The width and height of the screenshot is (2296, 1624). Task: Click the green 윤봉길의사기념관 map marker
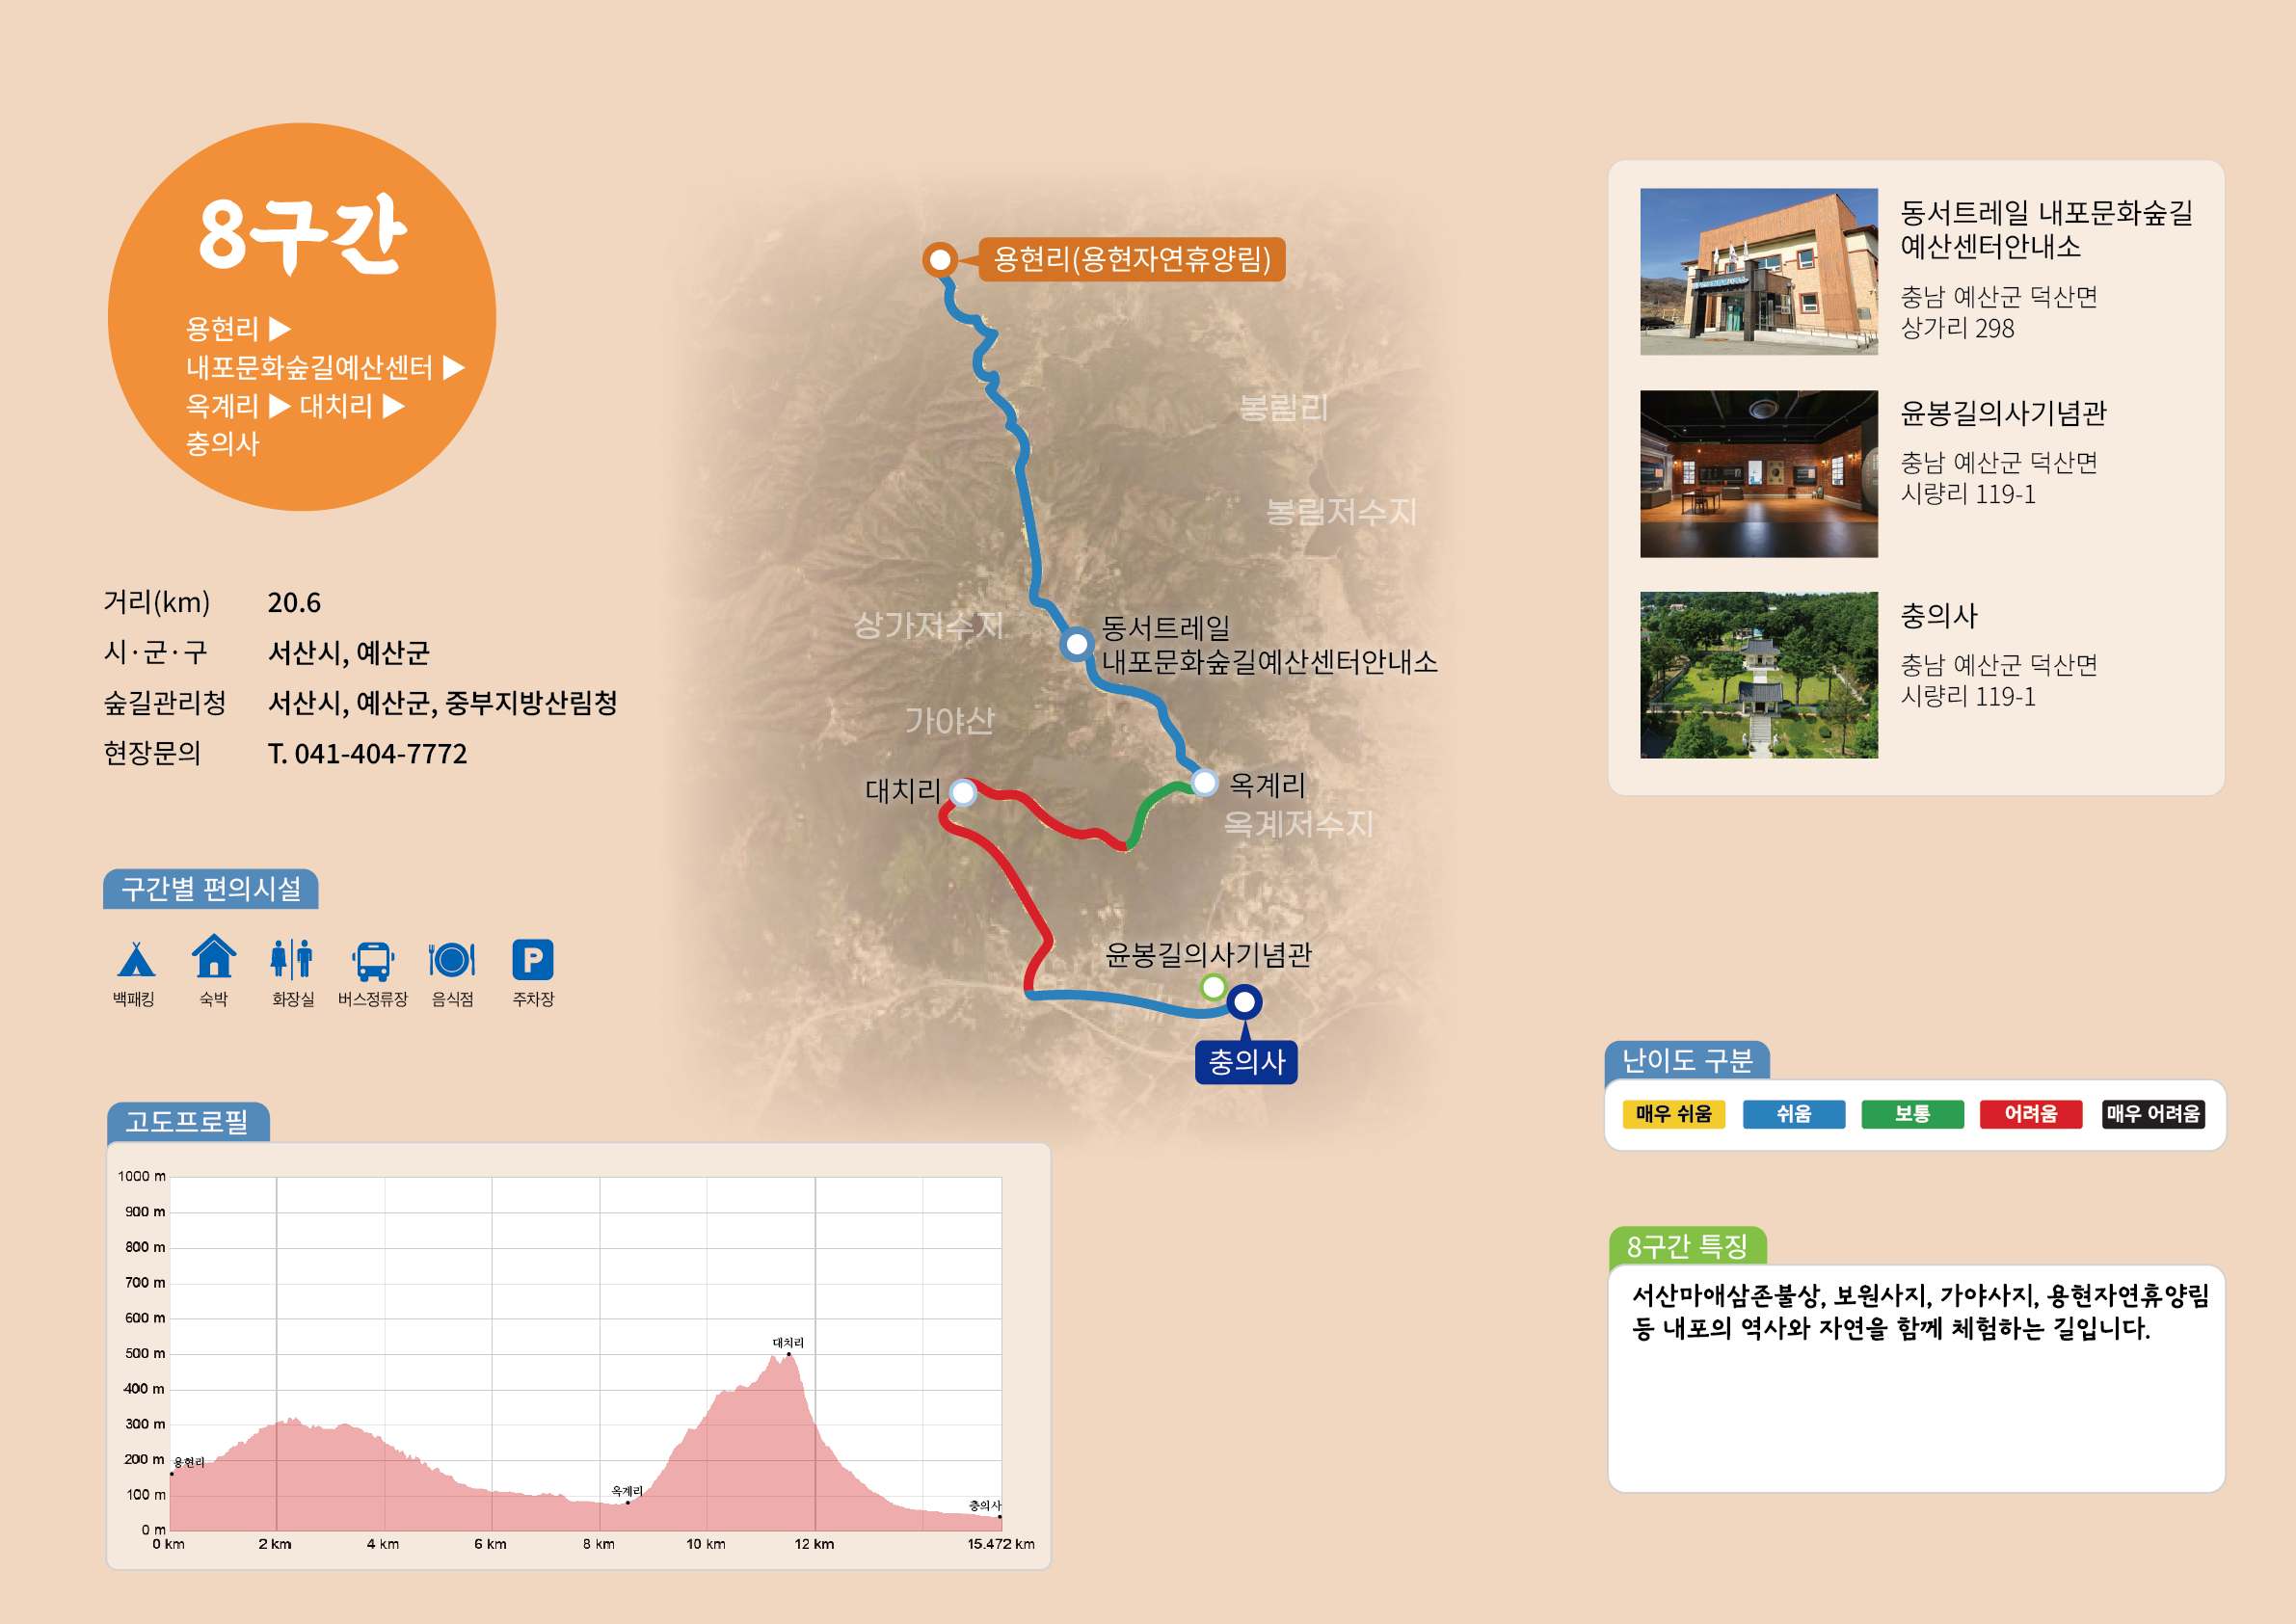[1213, 987]
